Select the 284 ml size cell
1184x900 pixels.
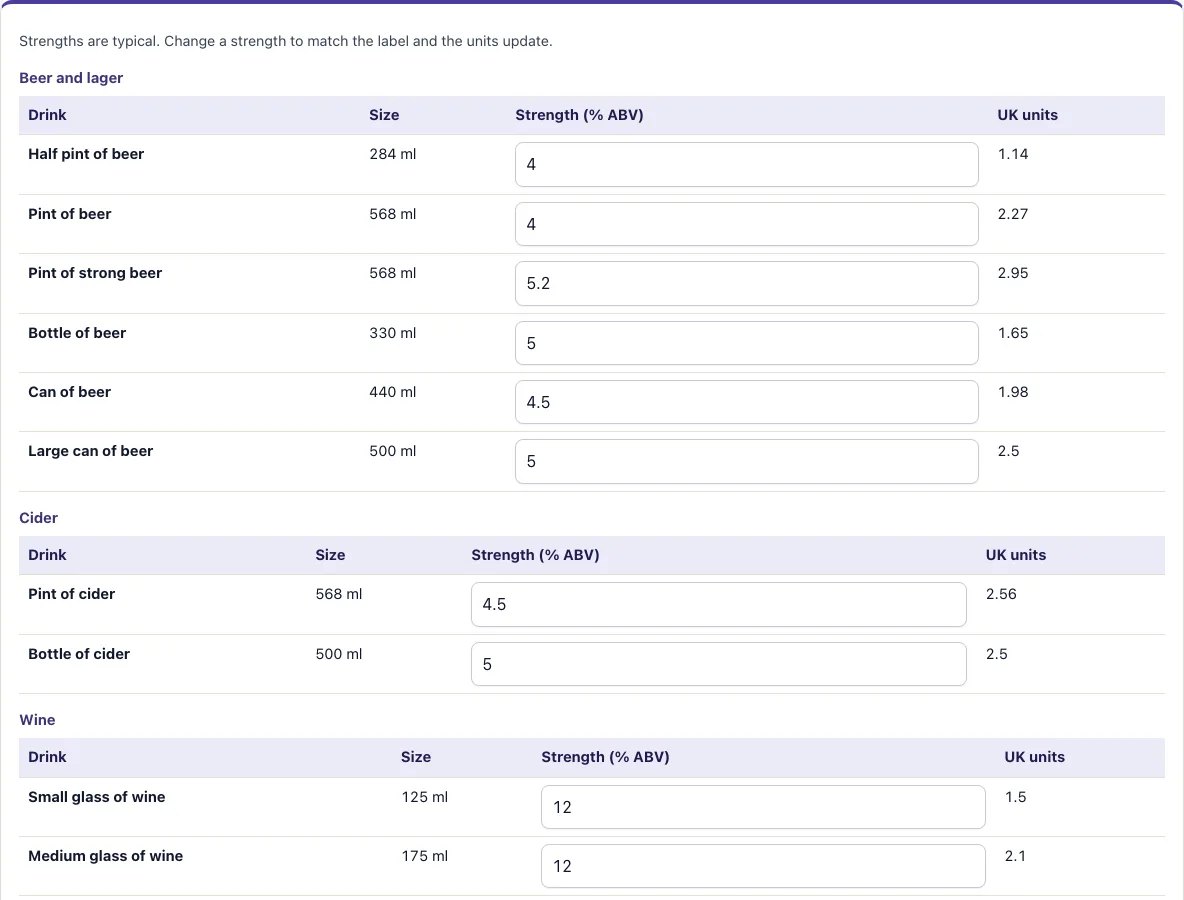(x=393, y=154)
